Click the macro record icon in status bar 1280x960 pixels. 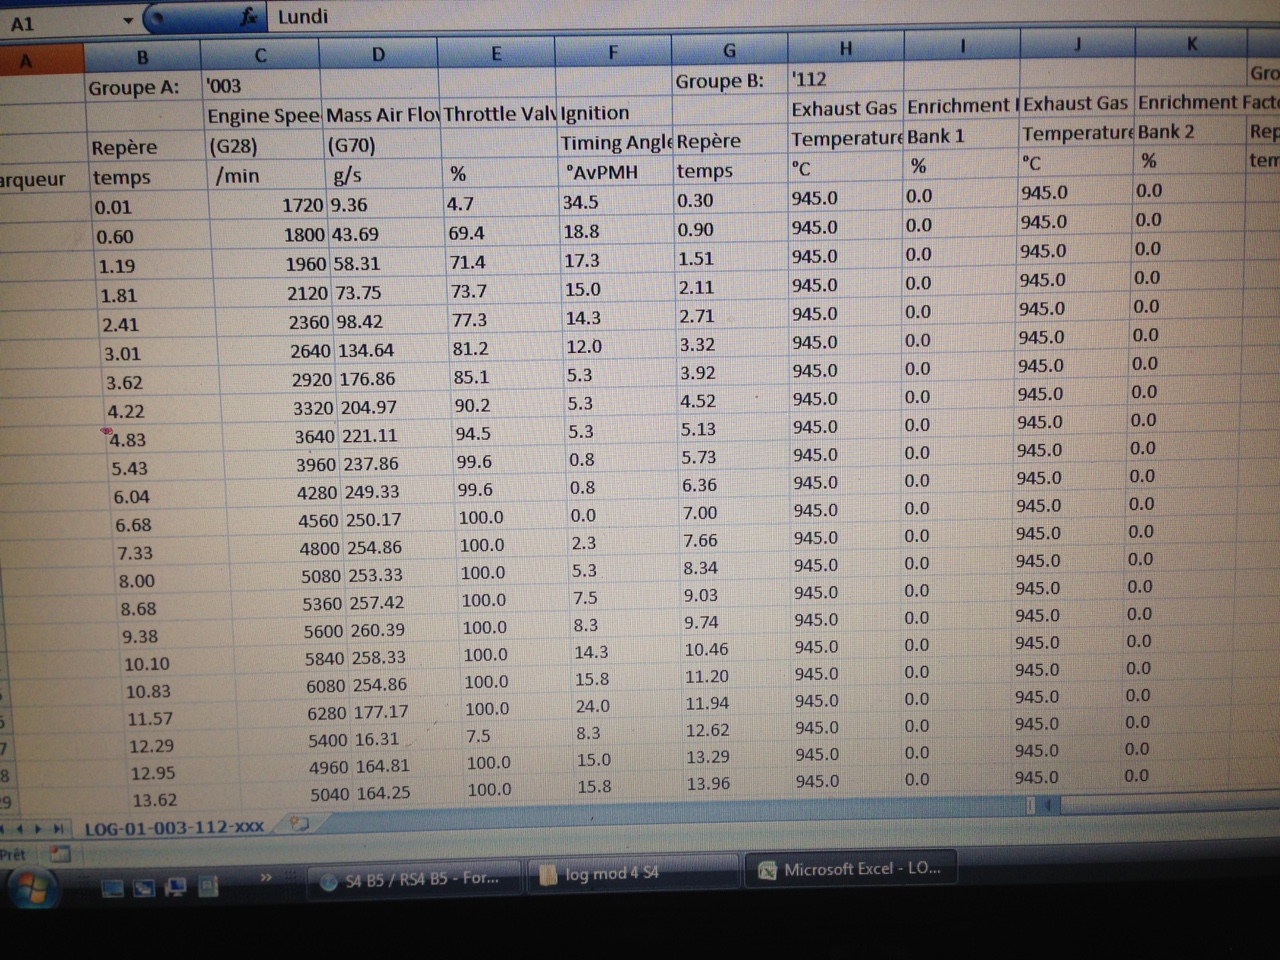pyautogui.click(x=60, y=854)
